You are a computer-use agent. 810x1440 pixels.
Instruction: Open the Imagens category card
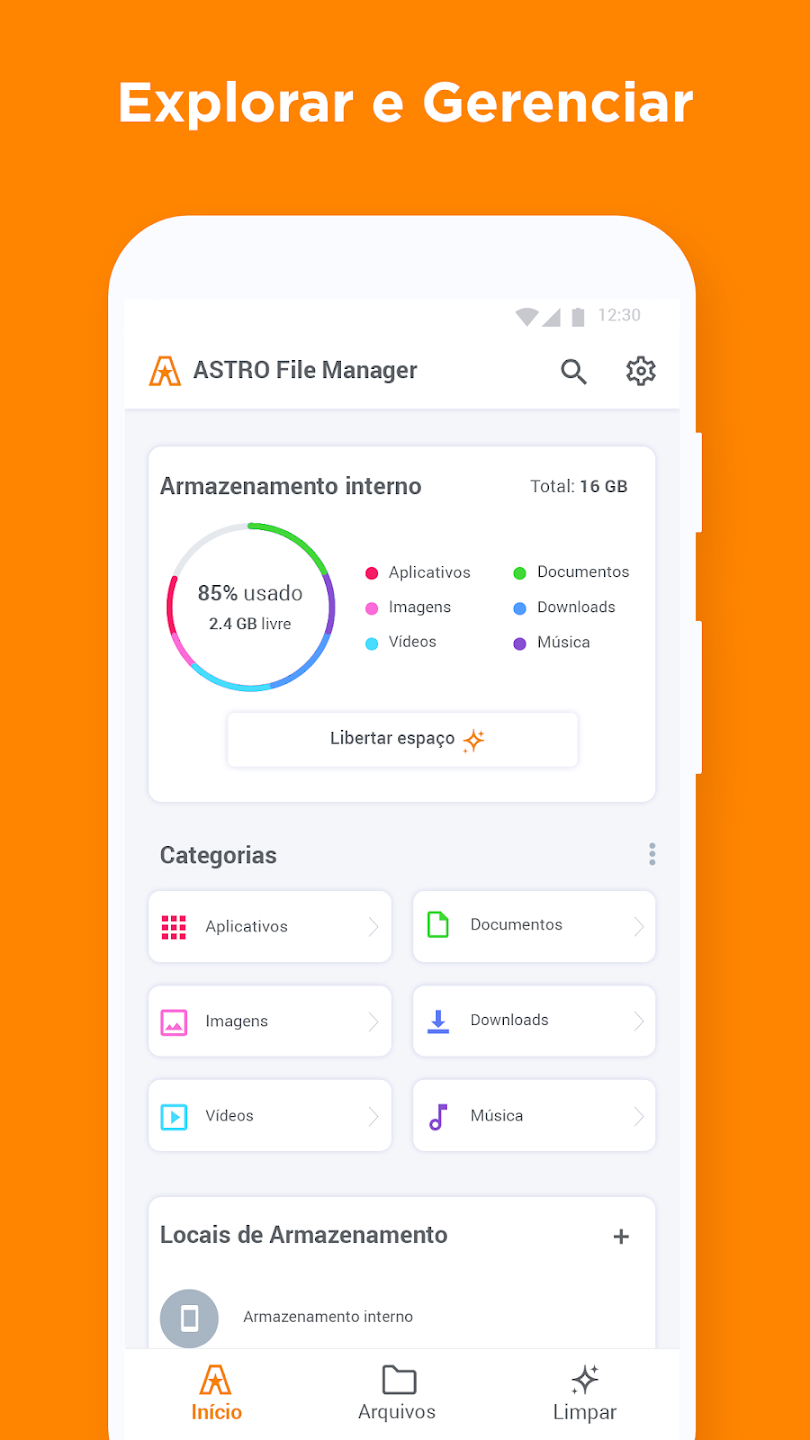coord(270,1022)
